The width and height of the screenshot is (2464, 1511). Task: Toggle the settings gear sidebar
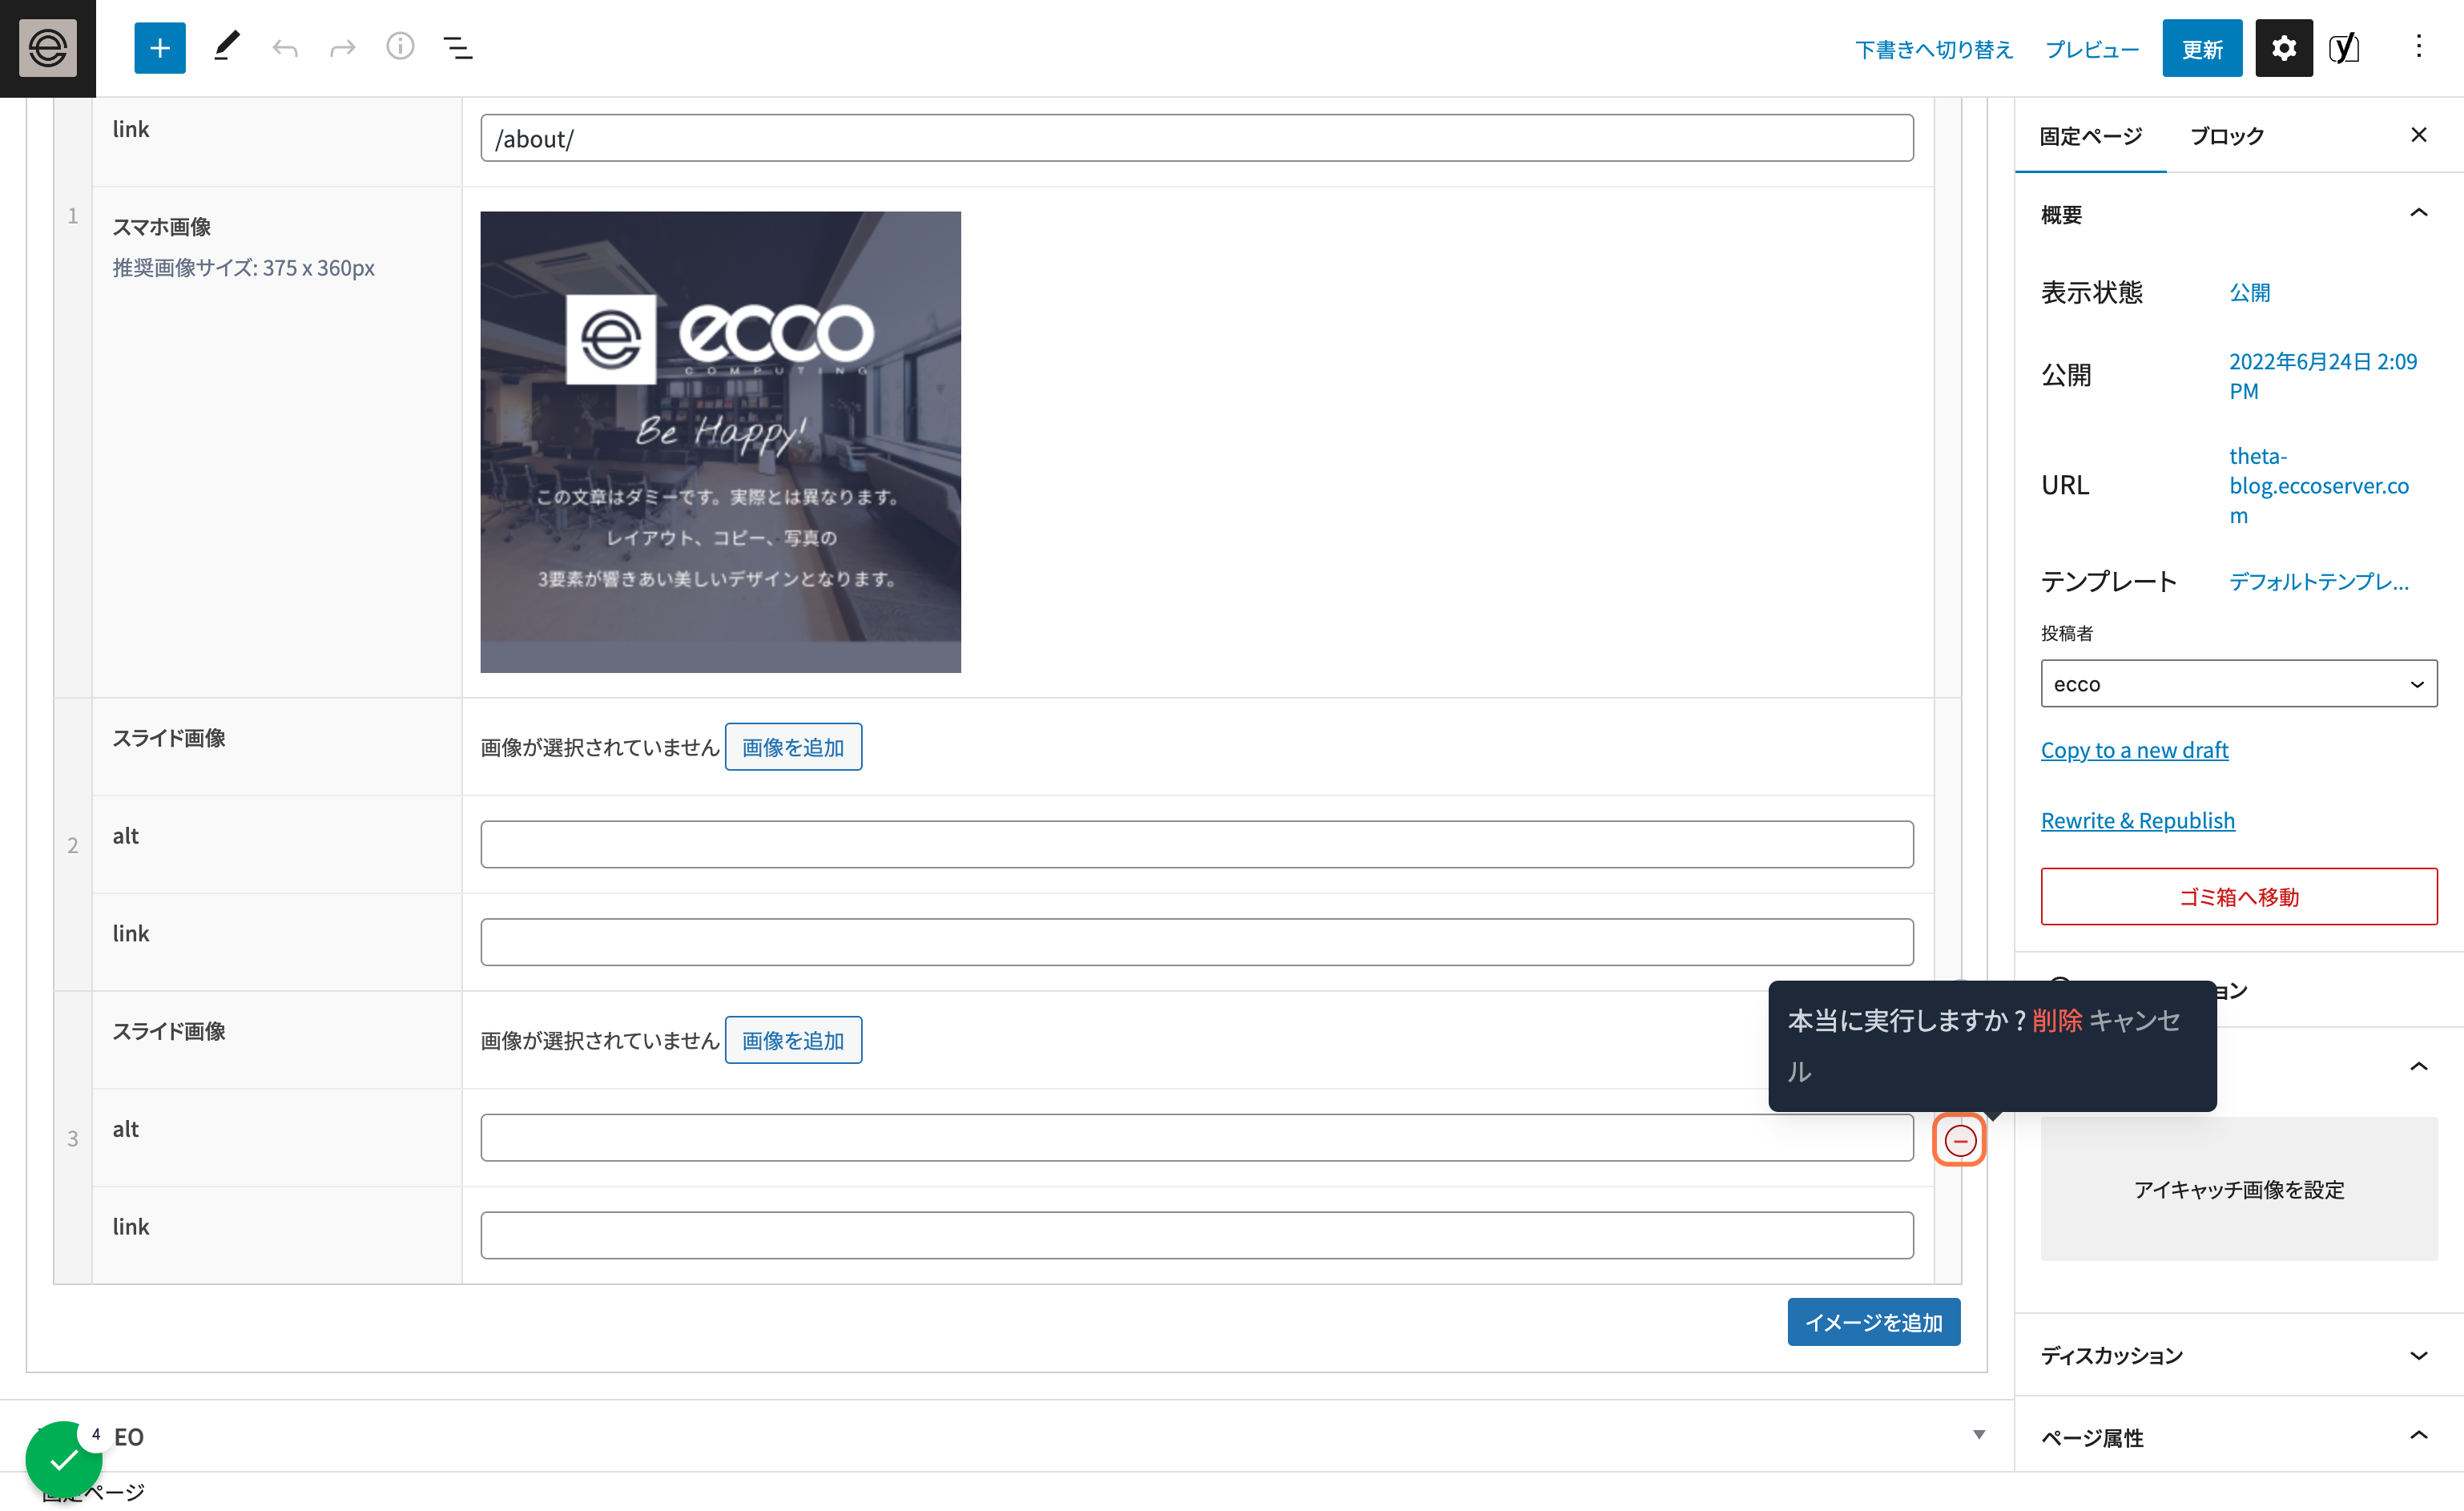pyautogui.click(x=2283, y=48)
